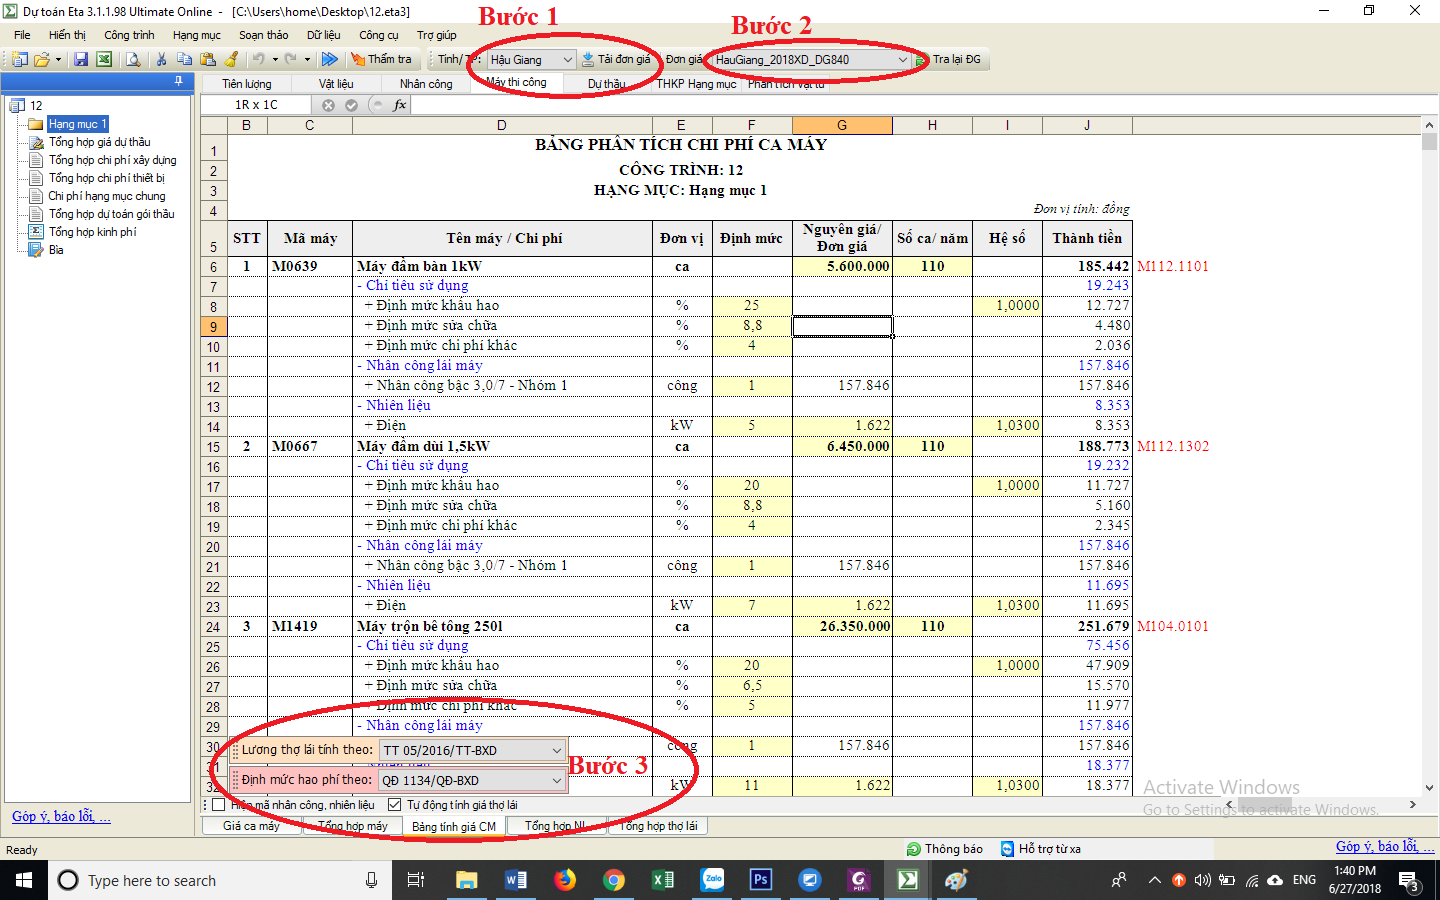Enable 'Hiện mã nhân công, nhiên liệu' checkbox
Viewport: 1440px width, 900px height.
point(219,805)
